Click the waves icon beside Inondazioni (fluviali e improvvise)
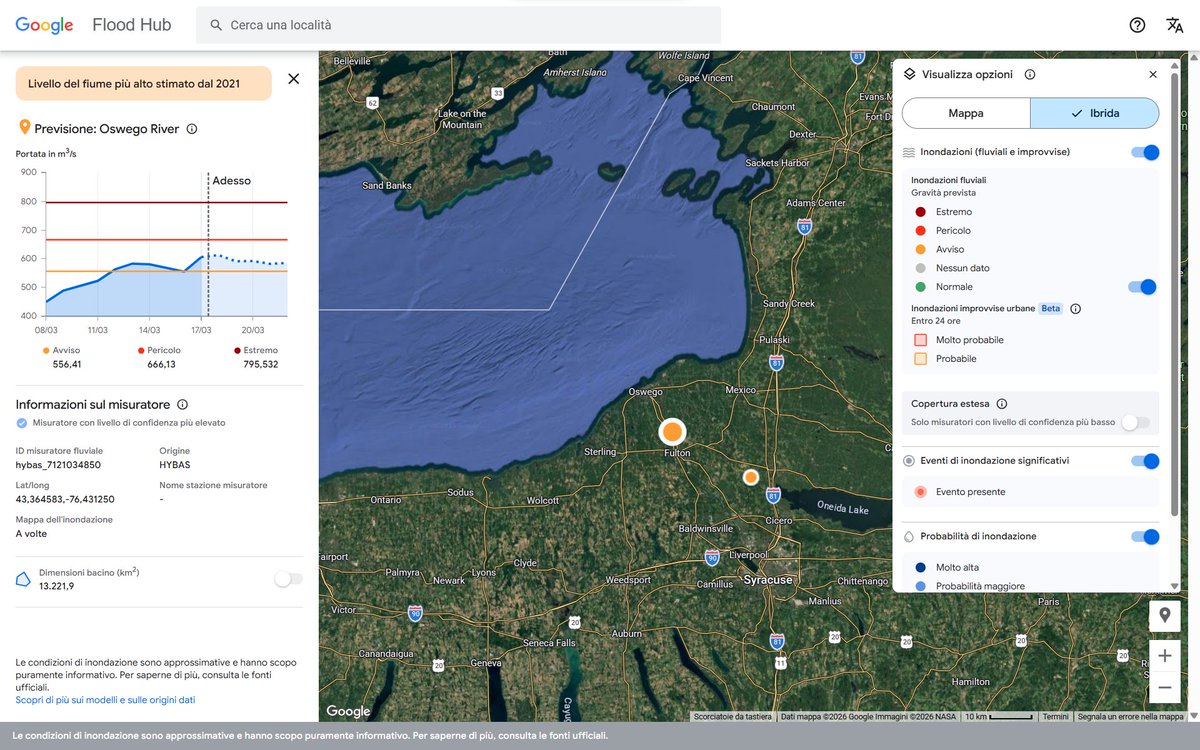The height and width of the screenshot is (750, 1200). 909,152
